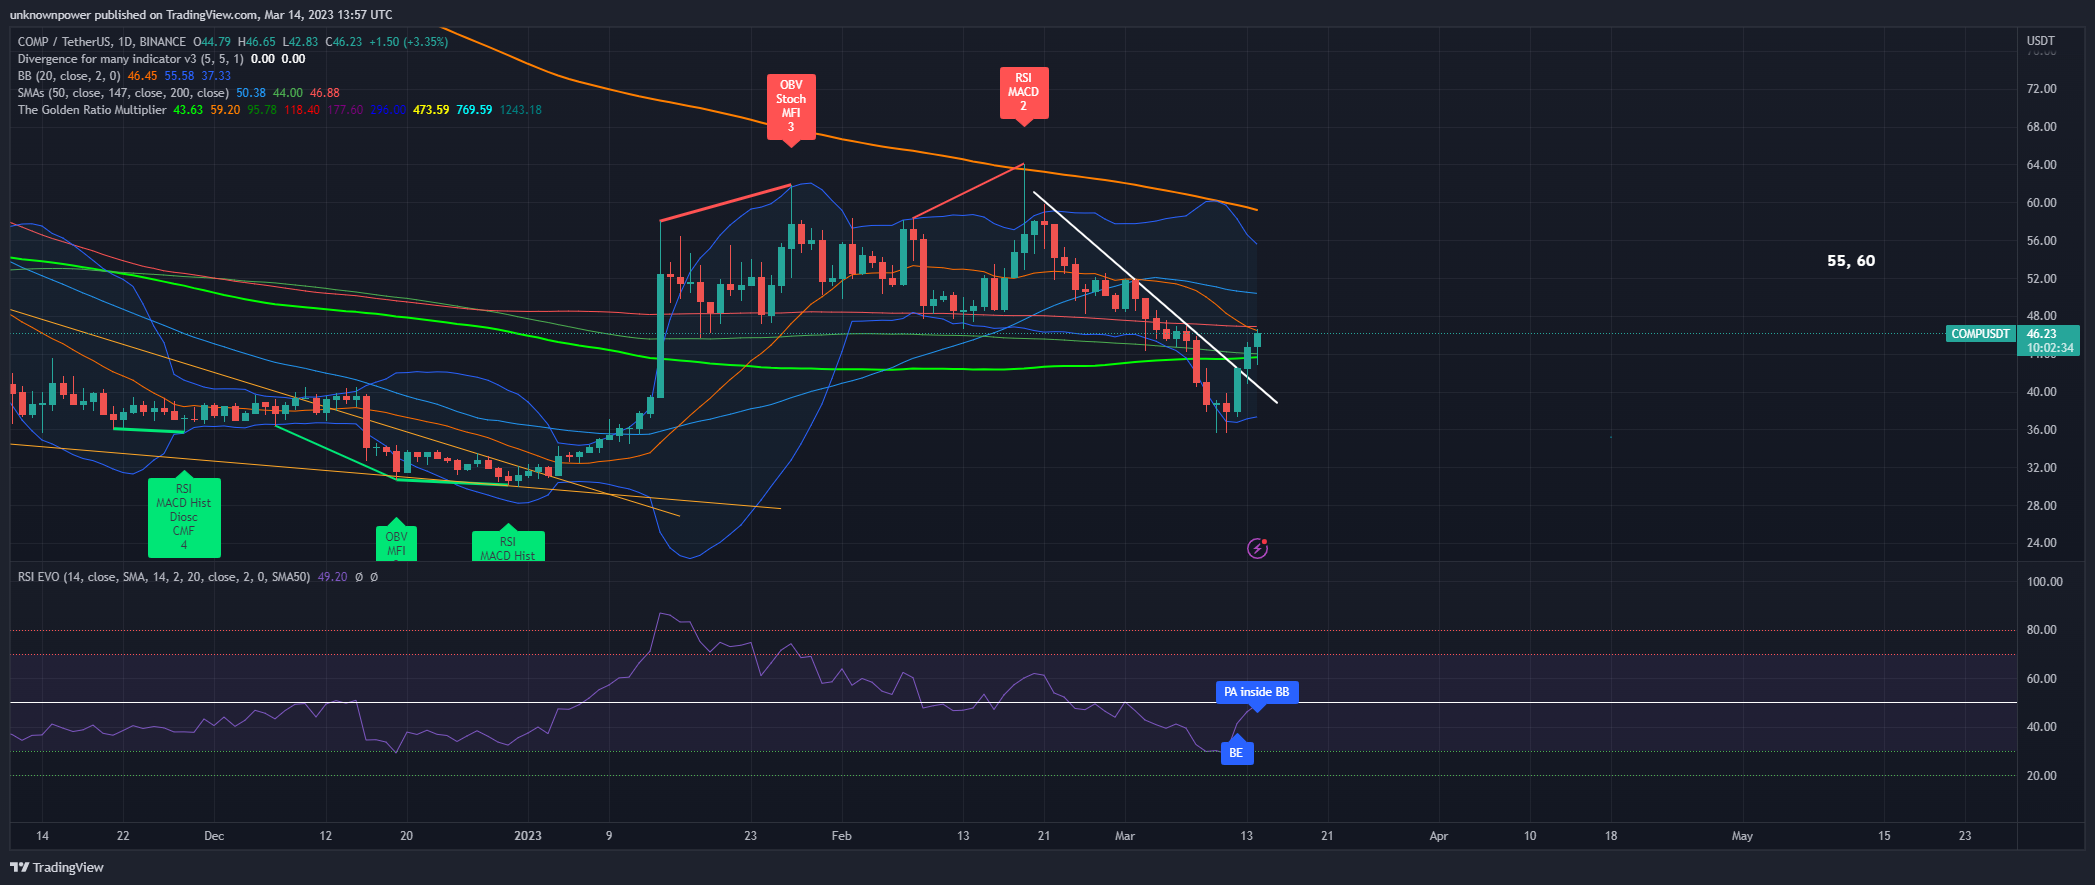Select the blue BE label on RSI pane

click(1237, 753)
